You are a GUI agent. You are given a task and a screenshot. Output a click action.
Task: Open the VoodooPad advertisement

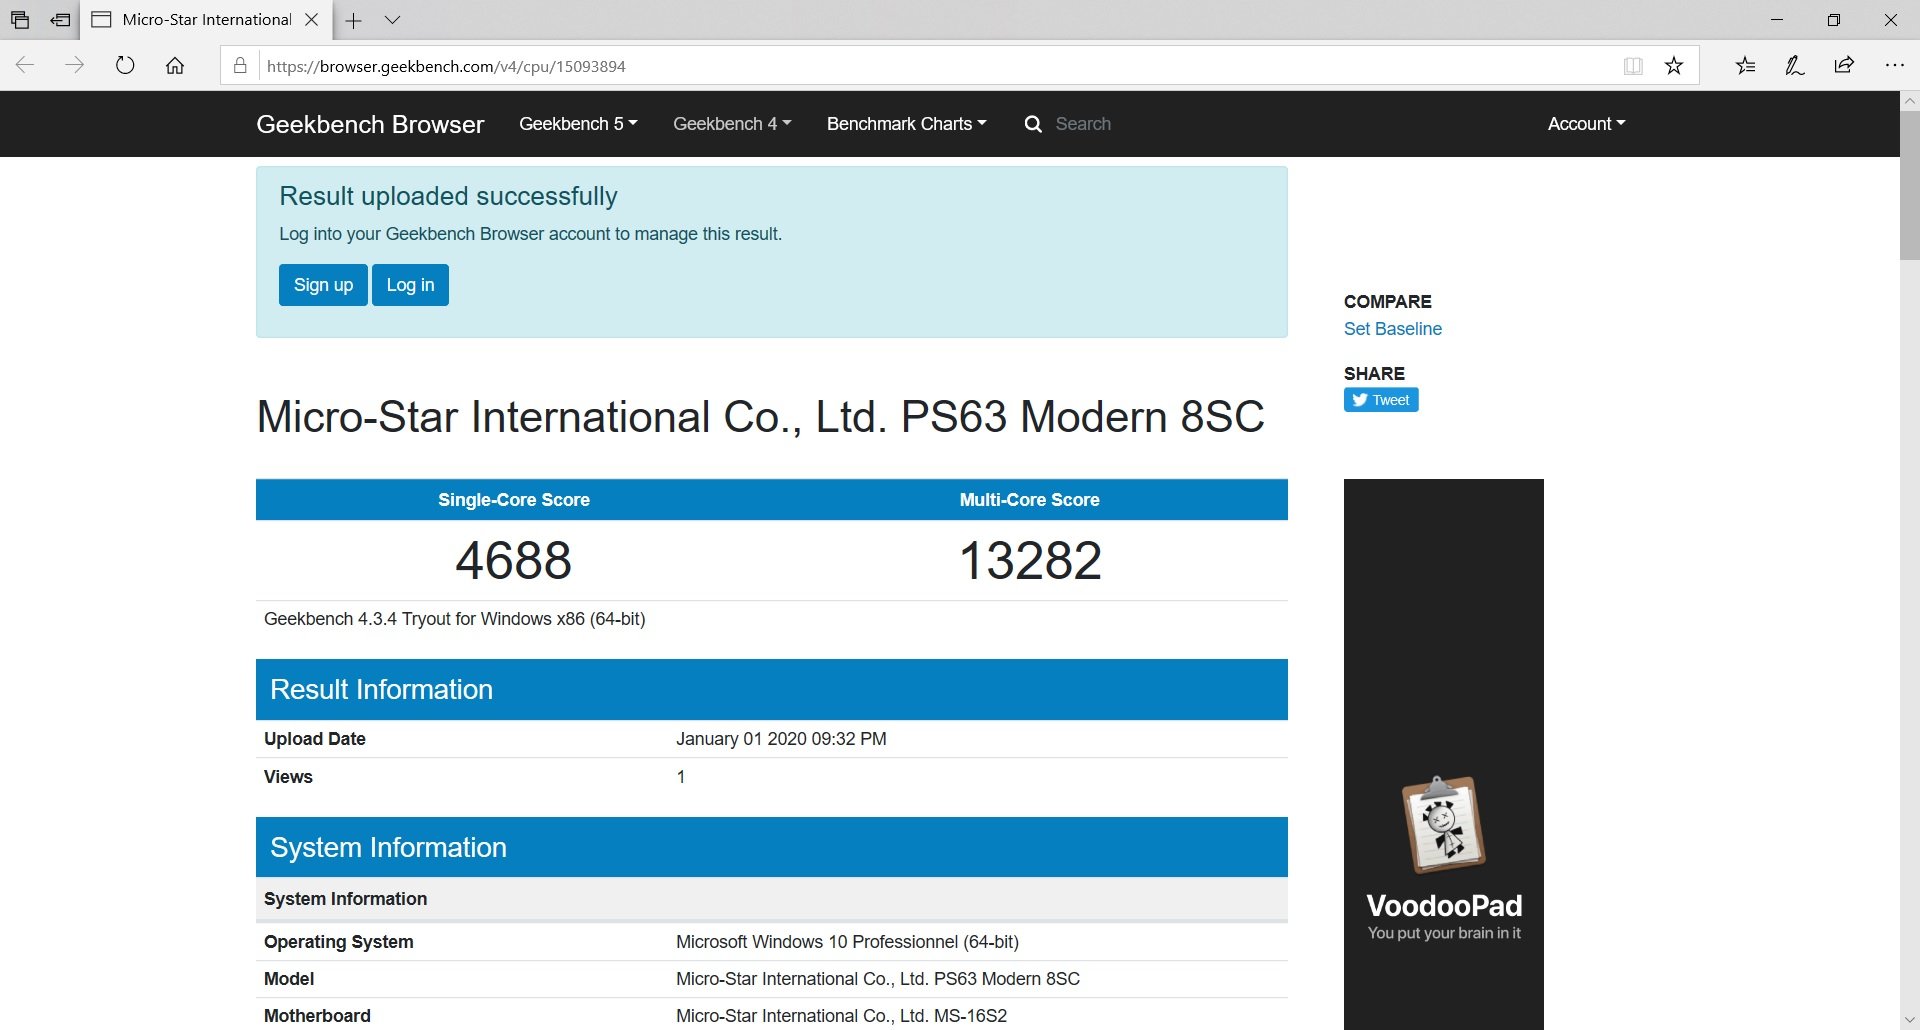tap(1443, 754)
